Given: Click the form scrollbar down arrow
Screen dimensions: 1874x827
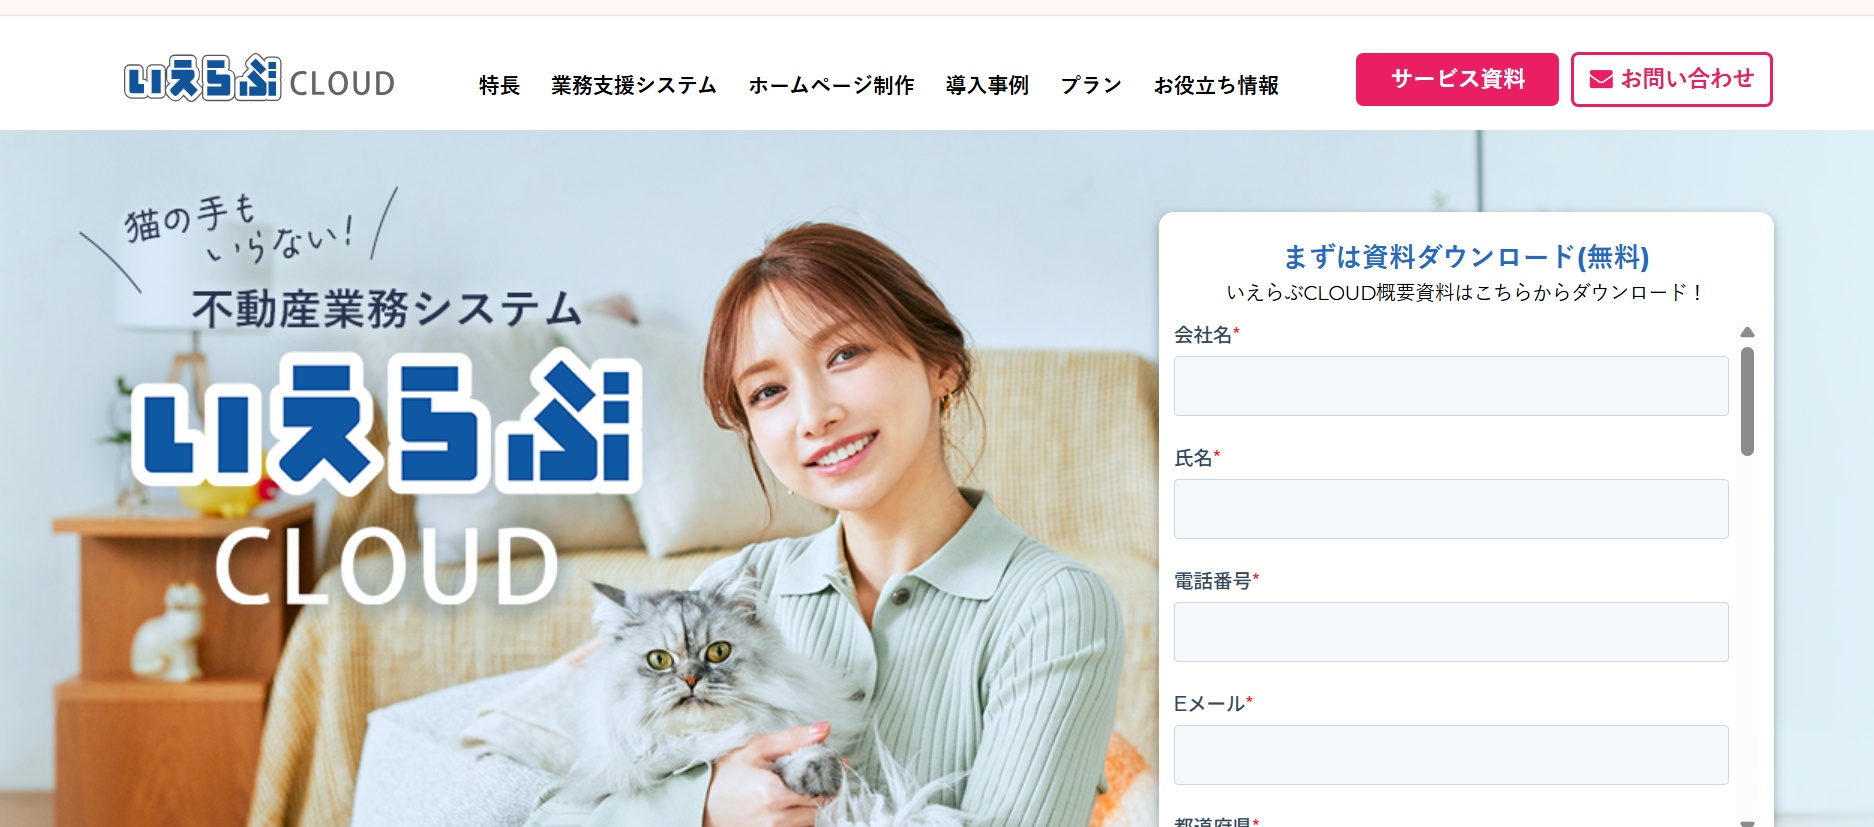Looking at the screenshot, I should tap(1747, 822).
